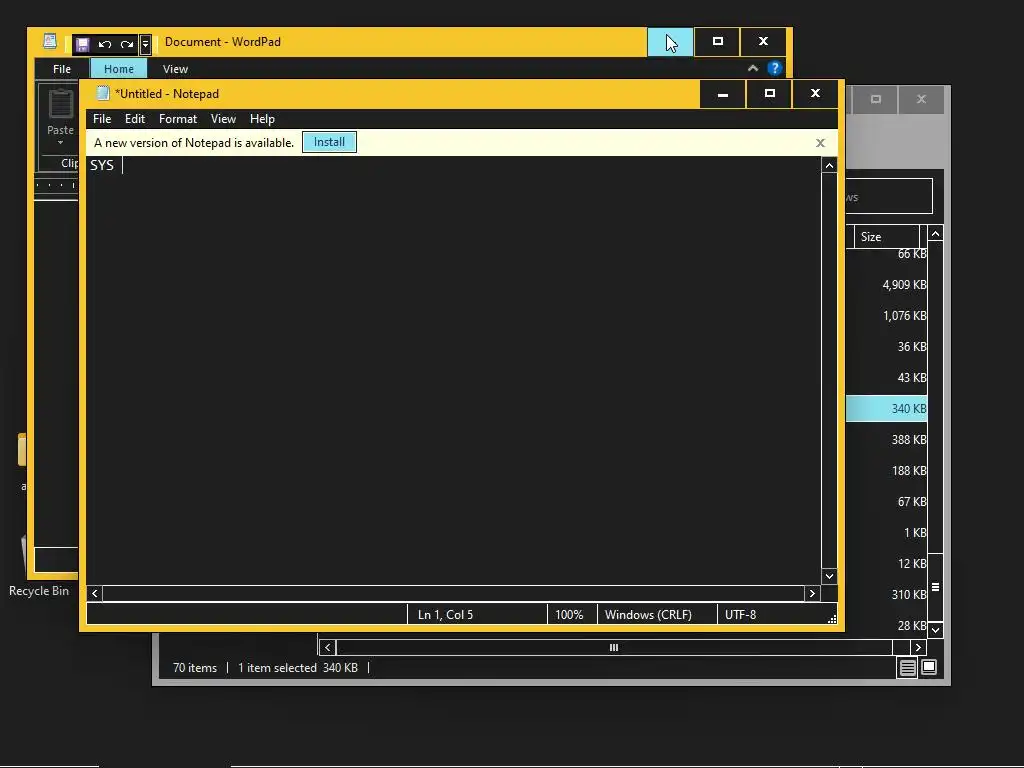Open the View menu in Notepad
Screen dimensions: 1024x768
[223, 119]
